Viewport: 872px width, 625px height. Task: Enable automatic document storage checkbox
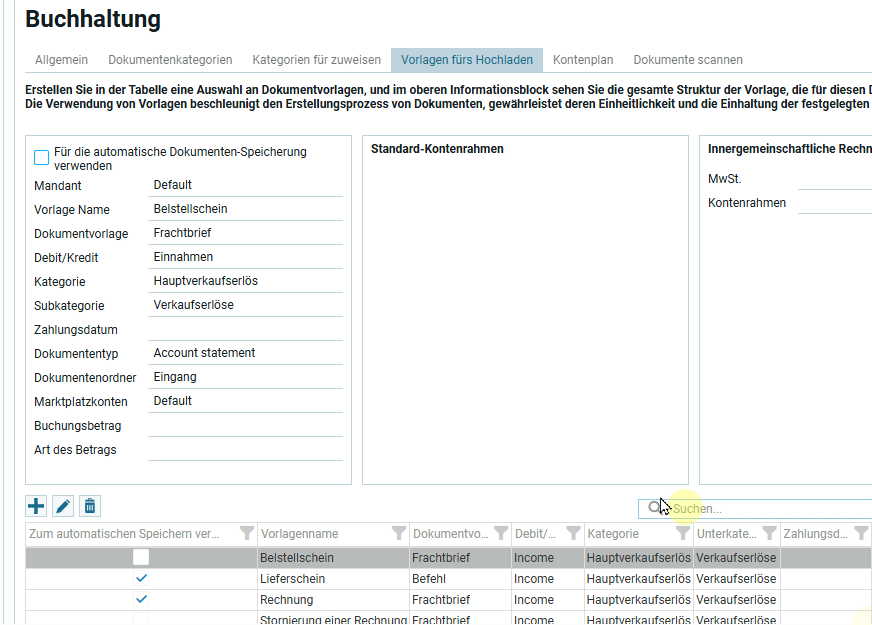[42, 158]
